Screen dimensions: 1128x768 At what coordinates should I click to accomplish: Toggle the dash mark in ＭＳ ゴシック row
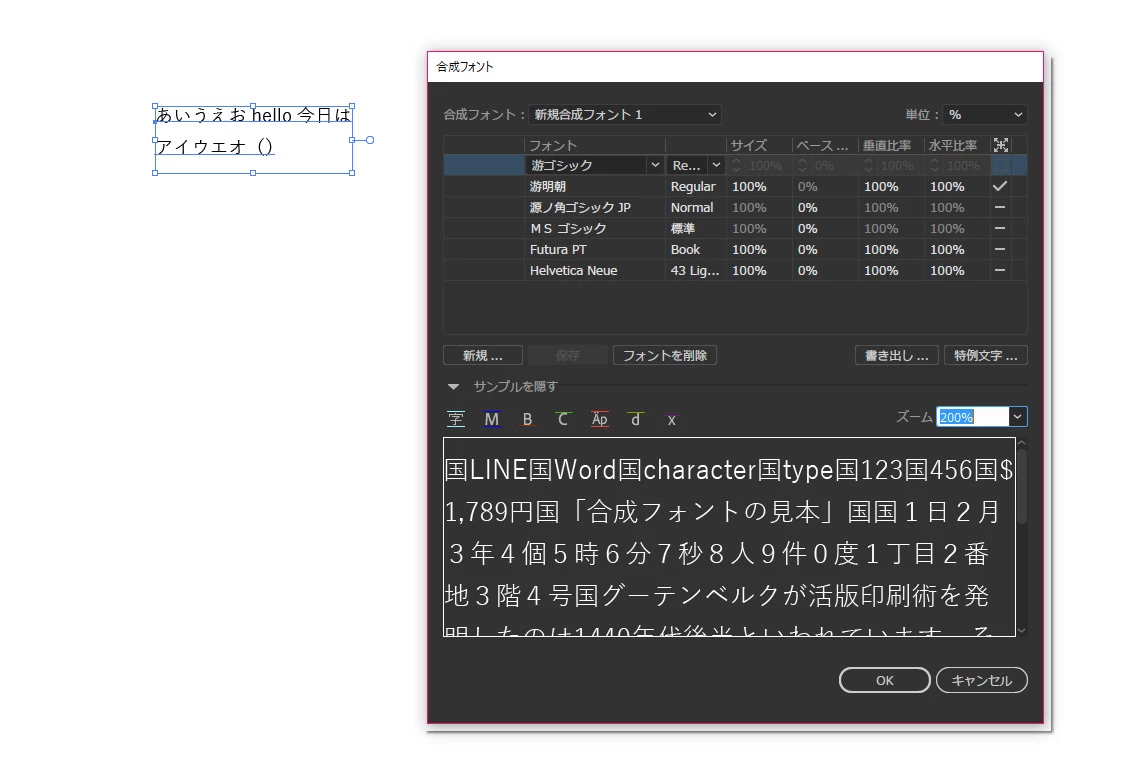tap(1000, 228)
